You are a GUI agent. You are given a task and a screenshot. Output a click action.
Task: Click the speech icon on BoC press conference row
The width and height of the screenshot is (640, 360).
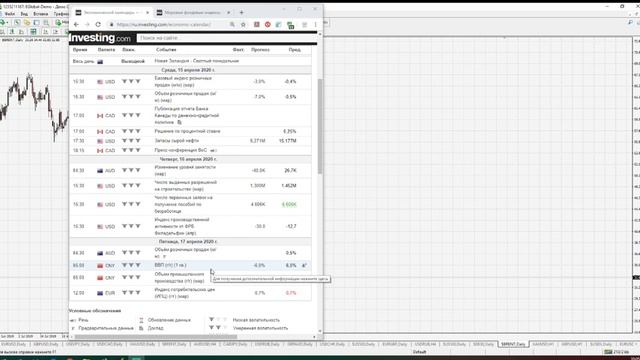pos(213,151)
